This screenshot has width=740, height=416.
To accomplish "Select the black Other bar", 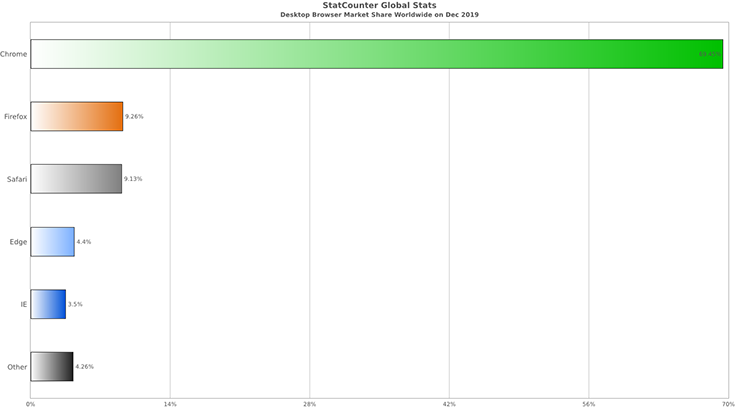I will (52, 366).
